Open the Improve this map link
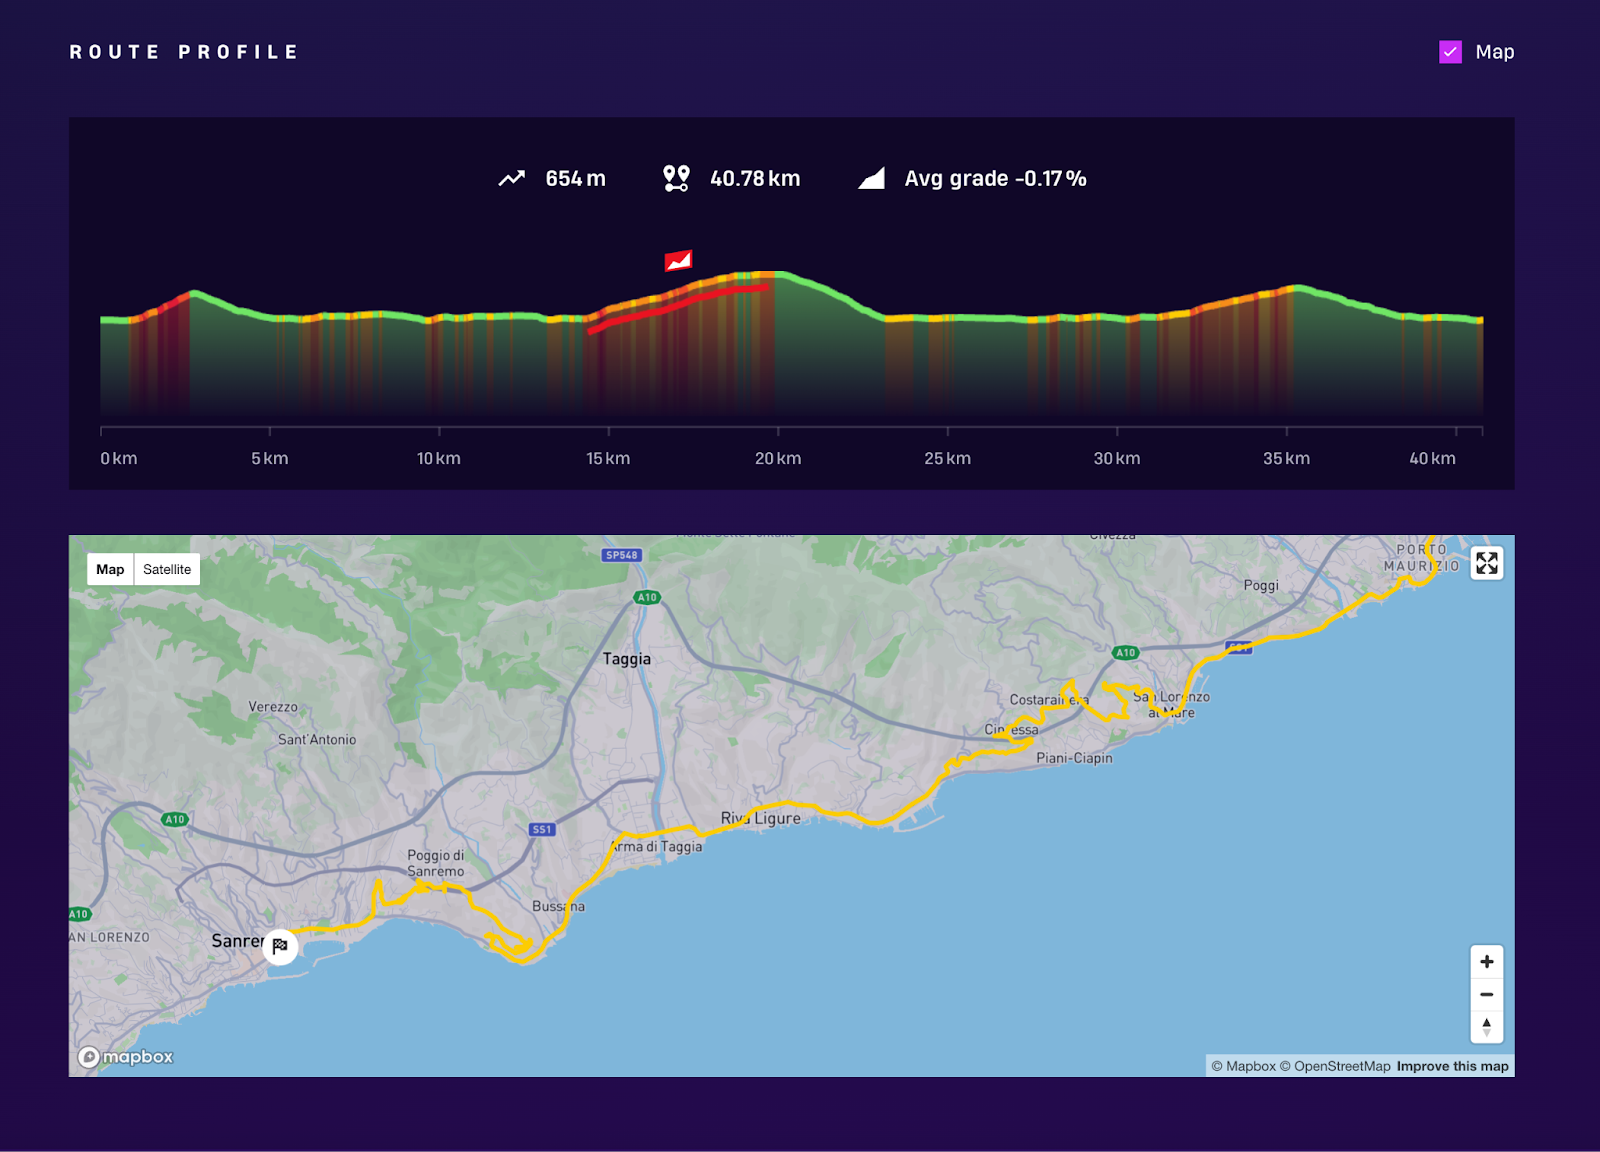Viewport: 1600px width, 1152px height. pyautogui.click(x=1451, y=1066)
